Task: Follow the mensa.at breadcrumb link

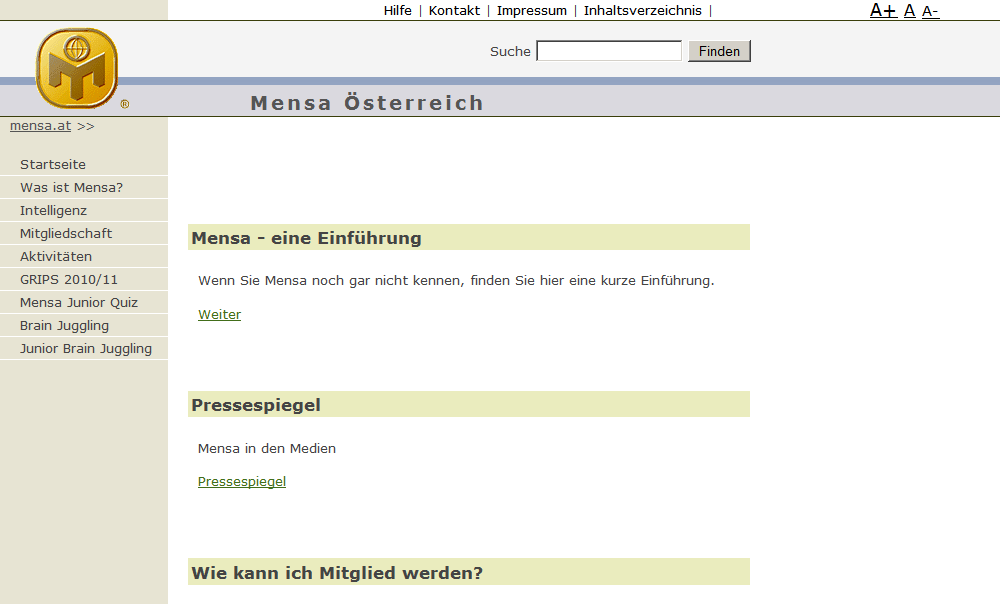Action: click(x=40, y=126)
